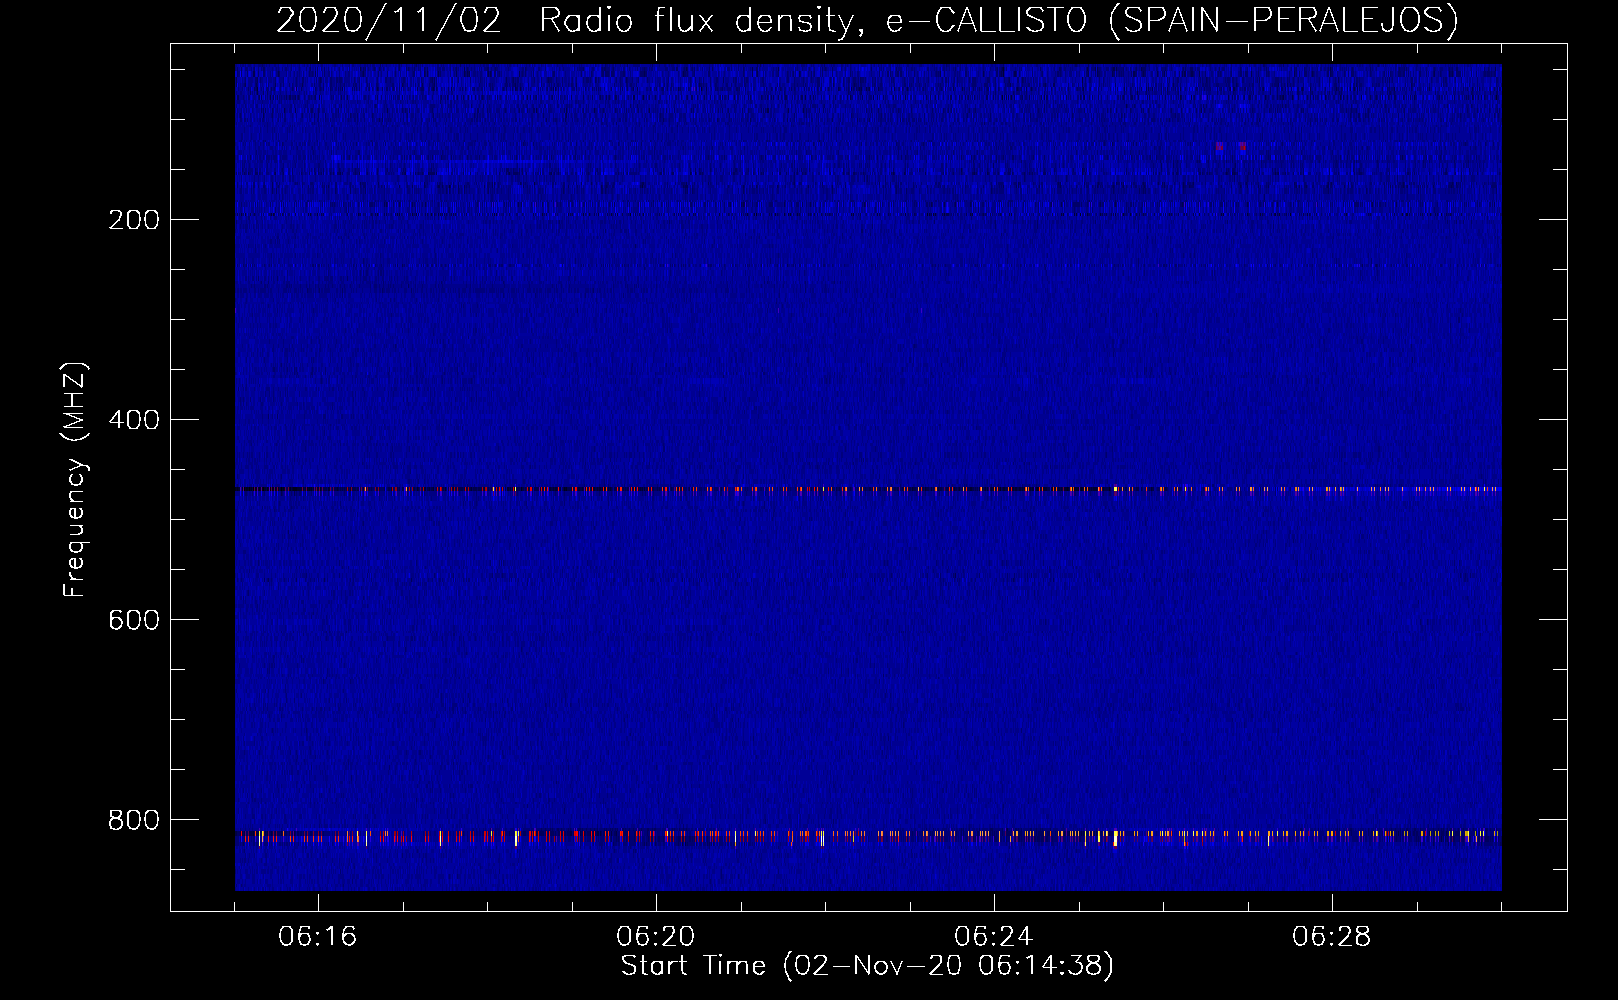Screen dimensions: 1618x1000
Task: Click the '06:20' time tick label
Action: [x=656, y=937]
